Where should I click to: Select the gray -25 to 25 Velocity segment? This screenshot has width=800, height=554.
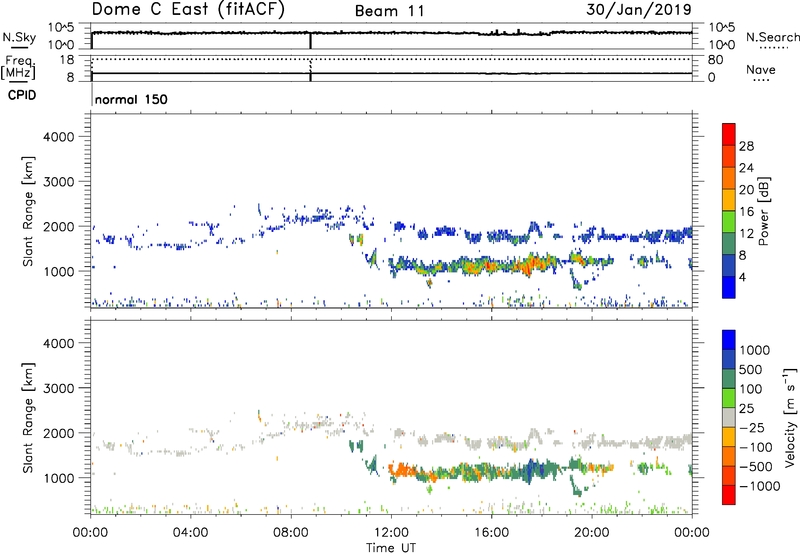pyautogui.click(x=729, y=417)
